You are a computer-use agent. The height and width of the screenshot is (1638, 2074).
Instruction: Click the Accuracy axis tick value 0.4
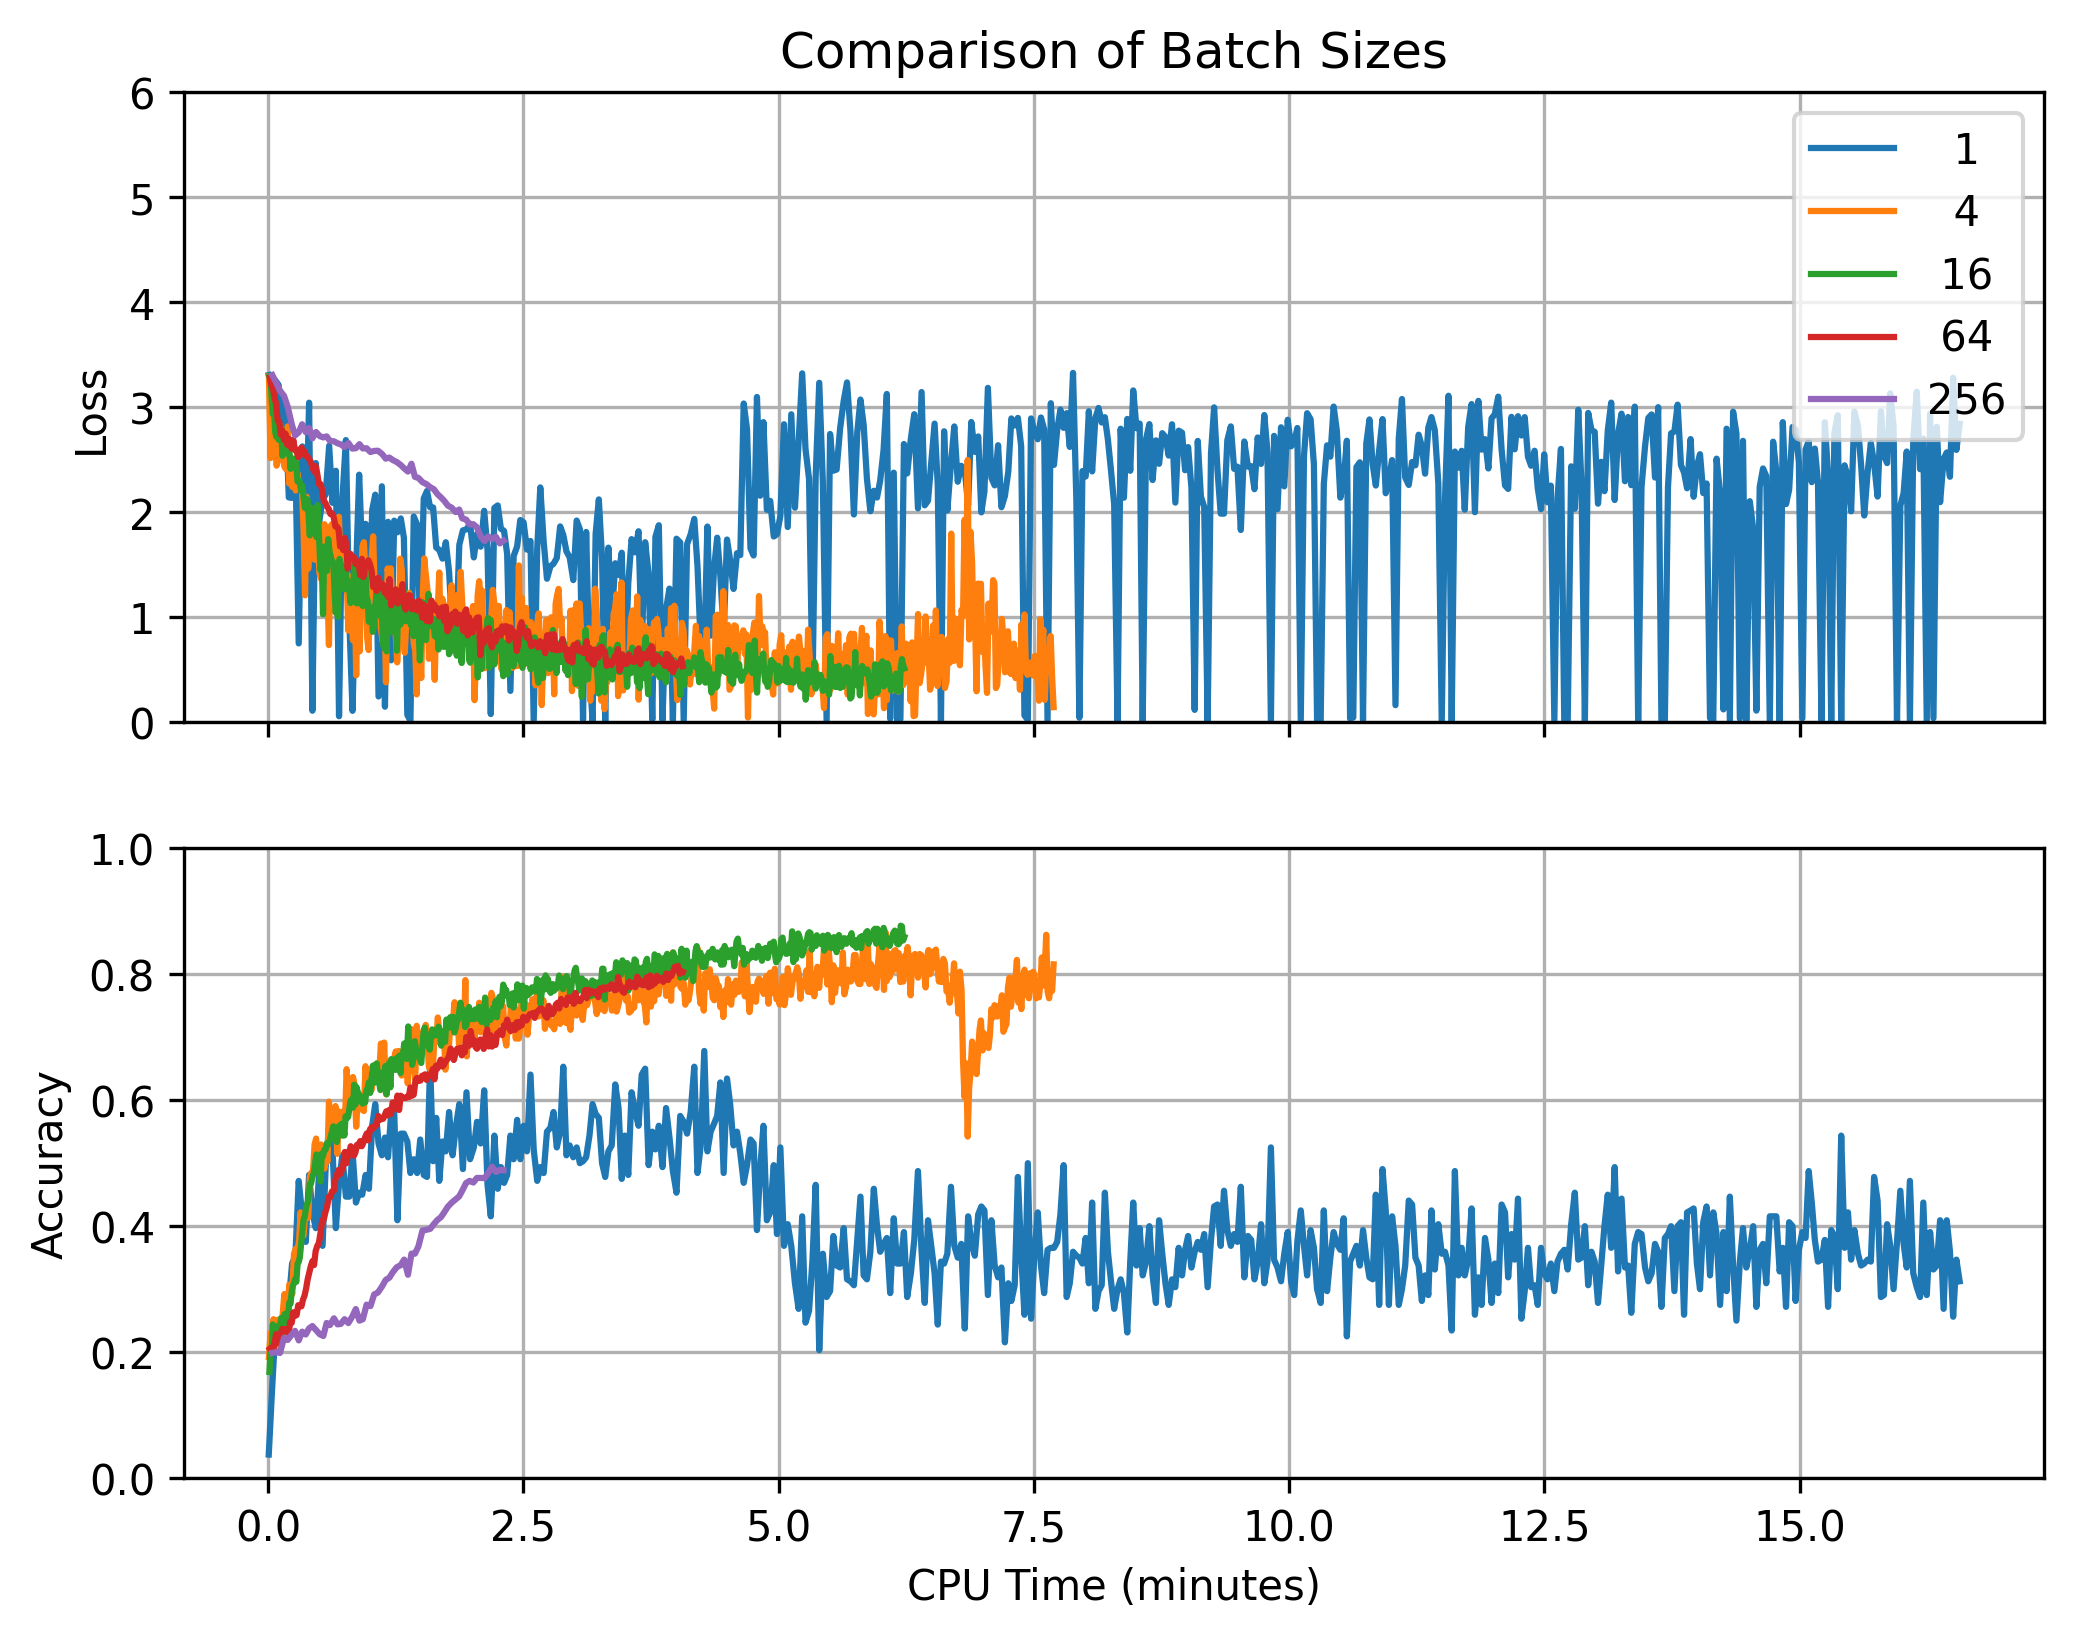click(x=123, y=1228)
